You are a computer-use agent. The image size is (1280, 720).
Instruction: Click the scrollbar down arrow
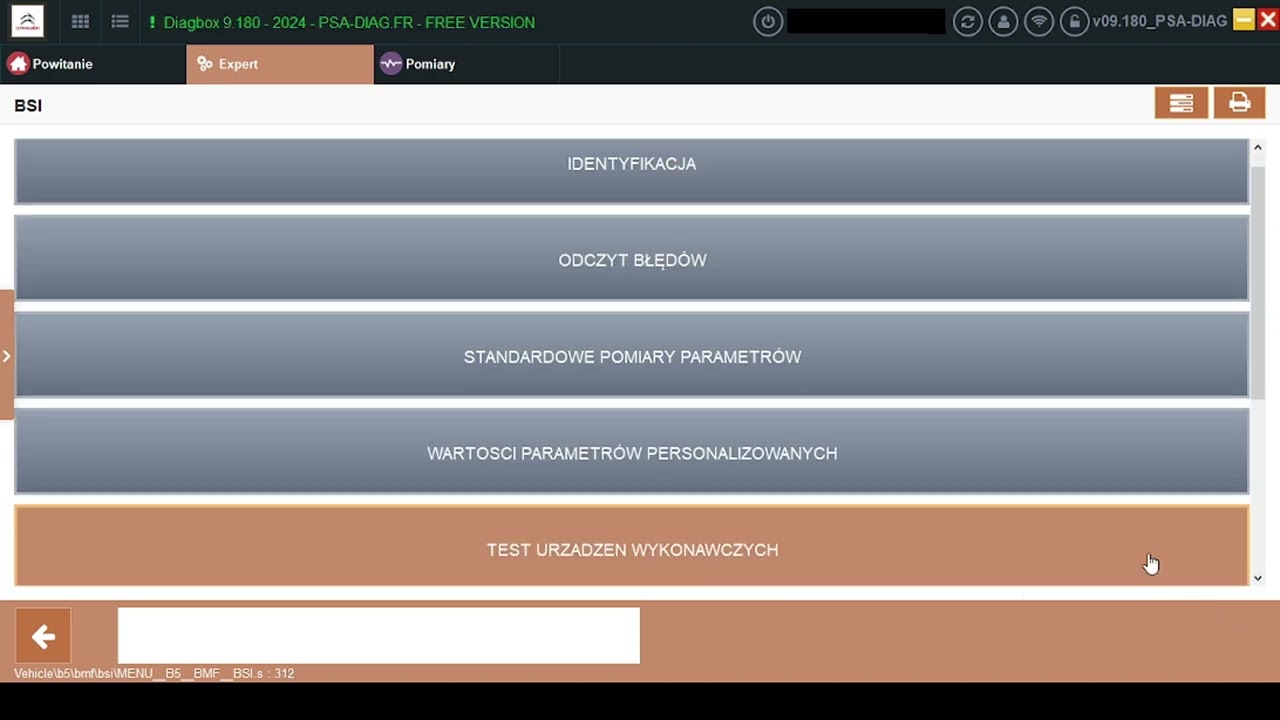tap(1257, 578)
